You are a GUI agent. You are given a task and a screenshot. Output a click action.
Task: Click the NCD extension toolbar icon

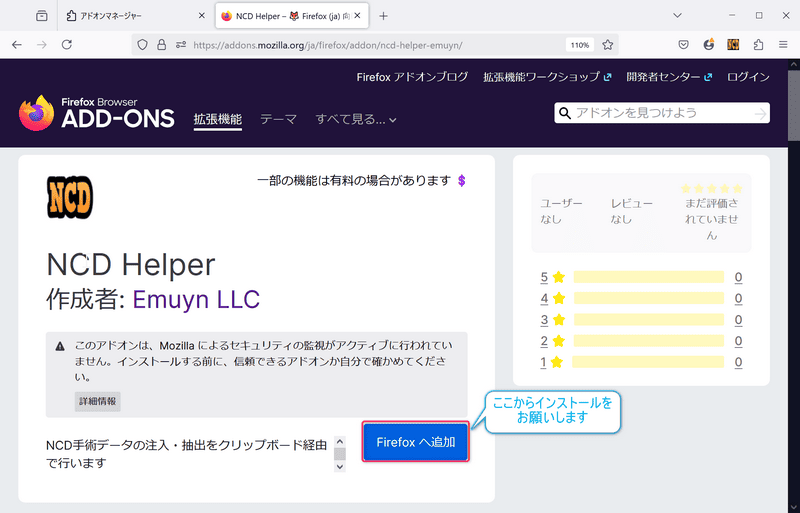click(733, 45)
